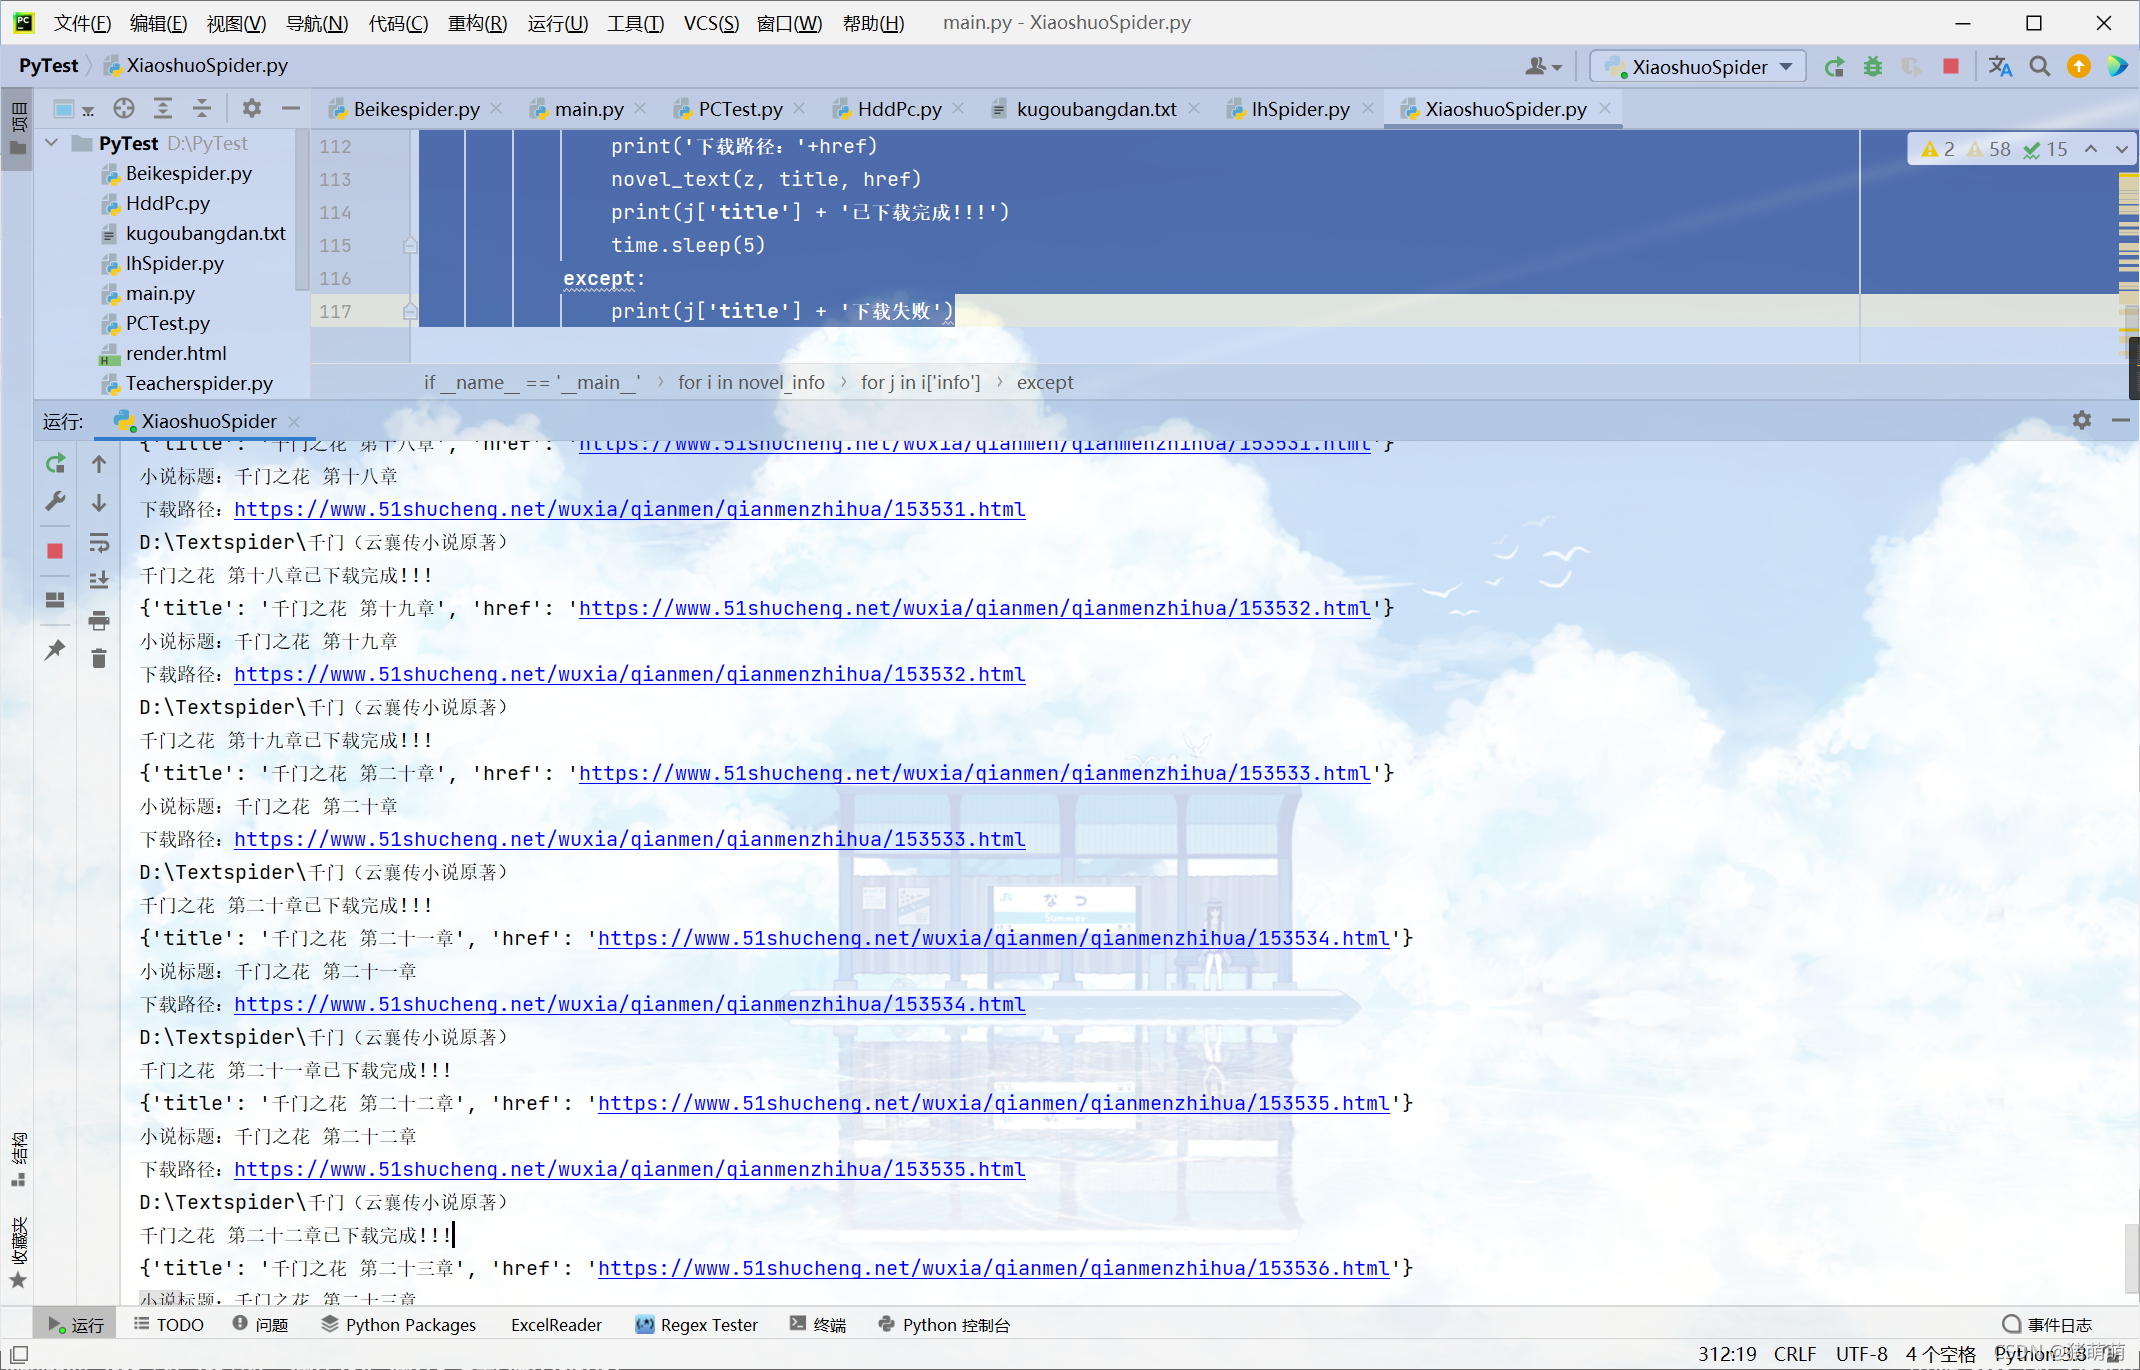This screenshot has width=2140, height=1370.
Task: Toggle soft-wrap in the run console
Action: pyautogui.click(x=98, y=543)
